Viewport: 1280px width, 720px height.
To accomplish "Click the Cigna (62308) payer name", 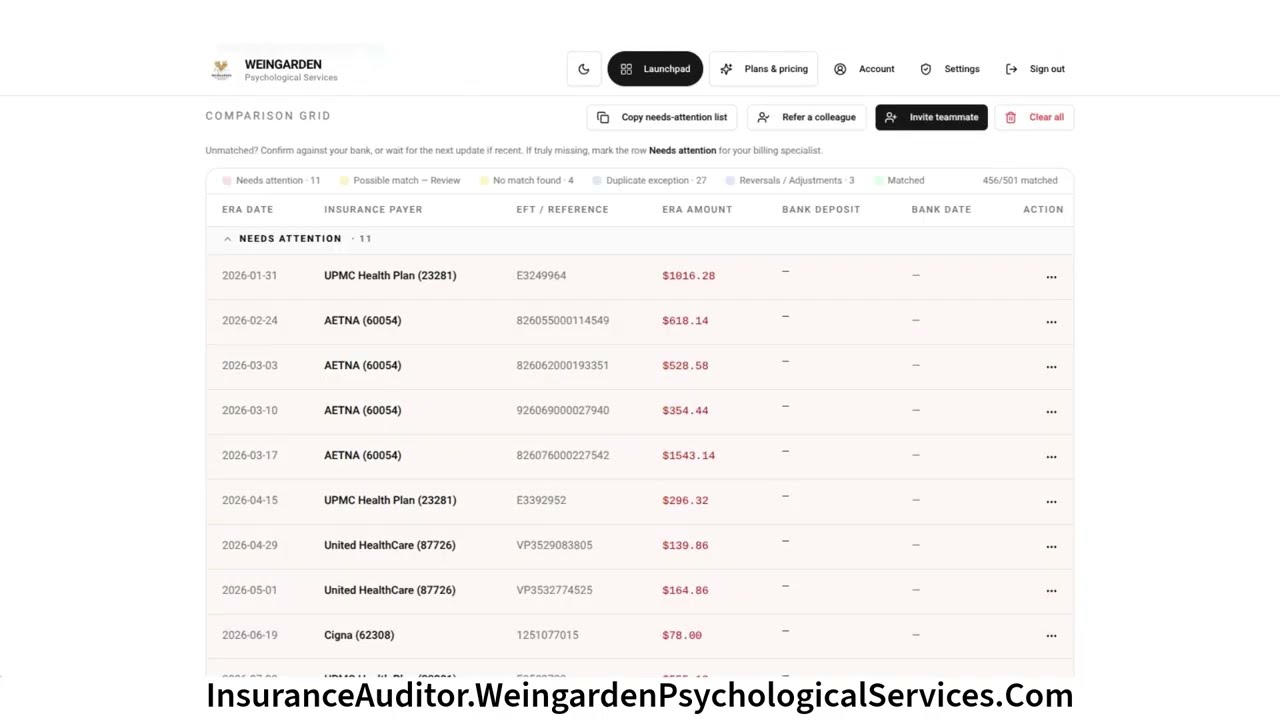I will coord(359,635).
